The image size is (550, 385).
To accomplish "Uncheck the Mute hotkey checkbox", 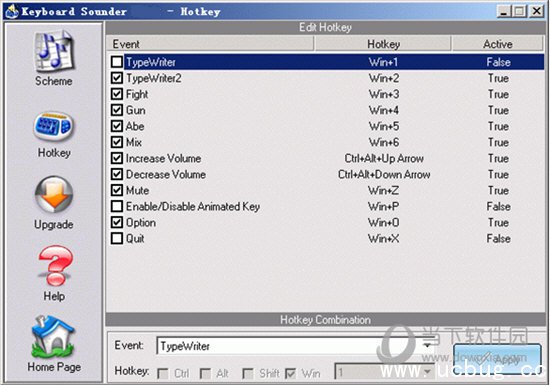I will pyautogui.click(x=116, y=190).
